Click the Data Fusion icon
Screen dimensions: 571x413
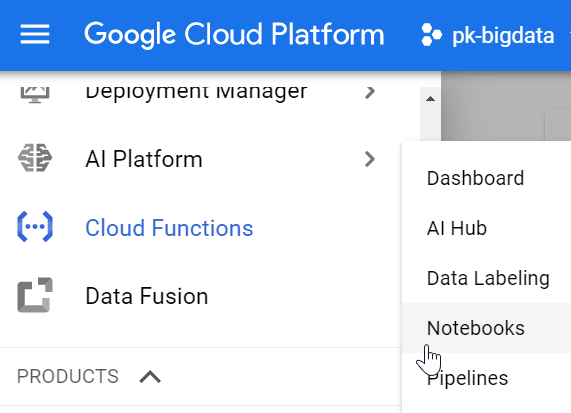click(35, 295)
